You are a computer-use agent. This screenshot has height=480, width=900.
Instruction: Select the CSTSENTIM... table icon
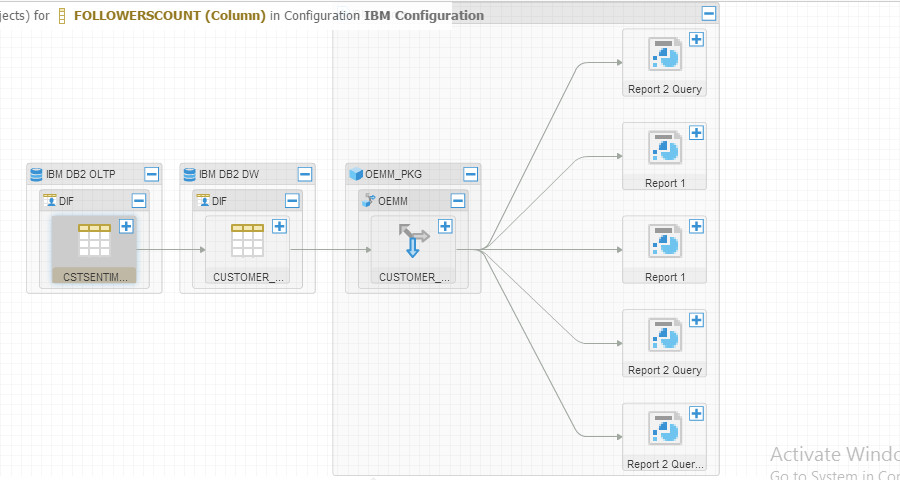pyautogui.click(x=94, y=240)
